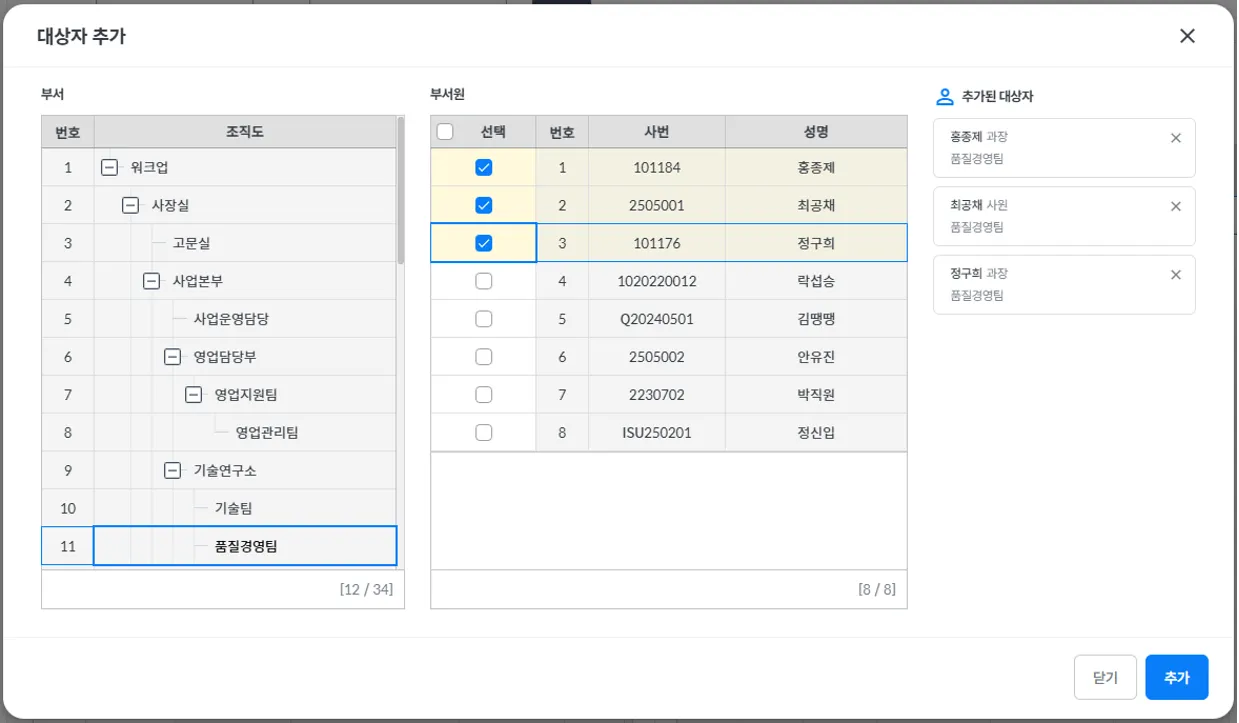Viewport: 1239px width, 723px height.
Task: Click the 추가된 대상자 person icon
Action: click(944, 97)
